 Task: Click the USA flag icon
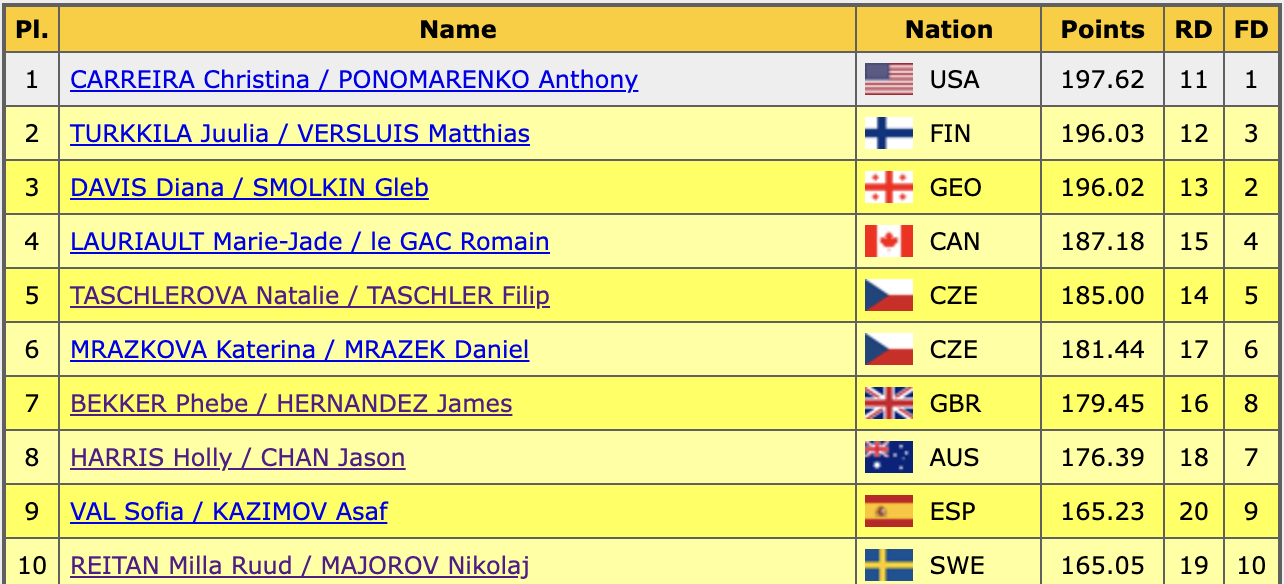click(x=888, y=79)
